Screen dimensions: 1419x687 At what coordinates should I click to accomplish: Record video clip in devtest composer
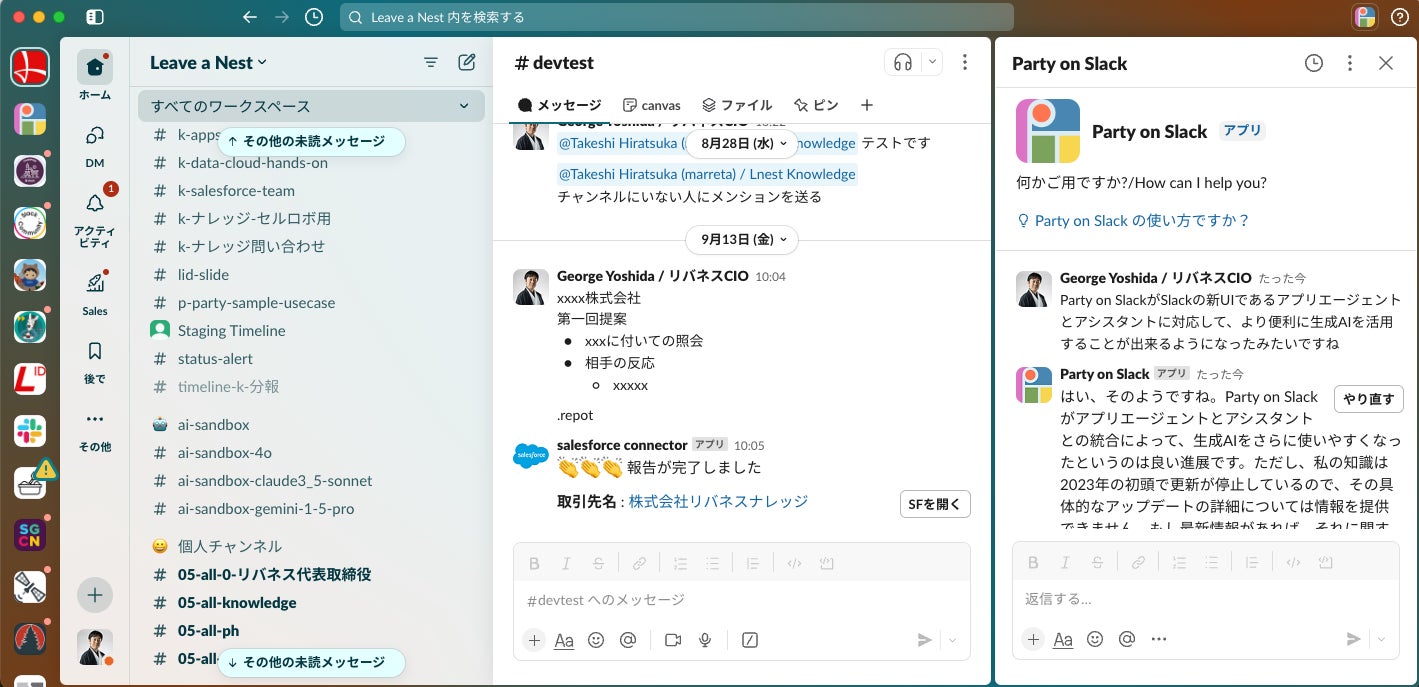click(673, 640)
